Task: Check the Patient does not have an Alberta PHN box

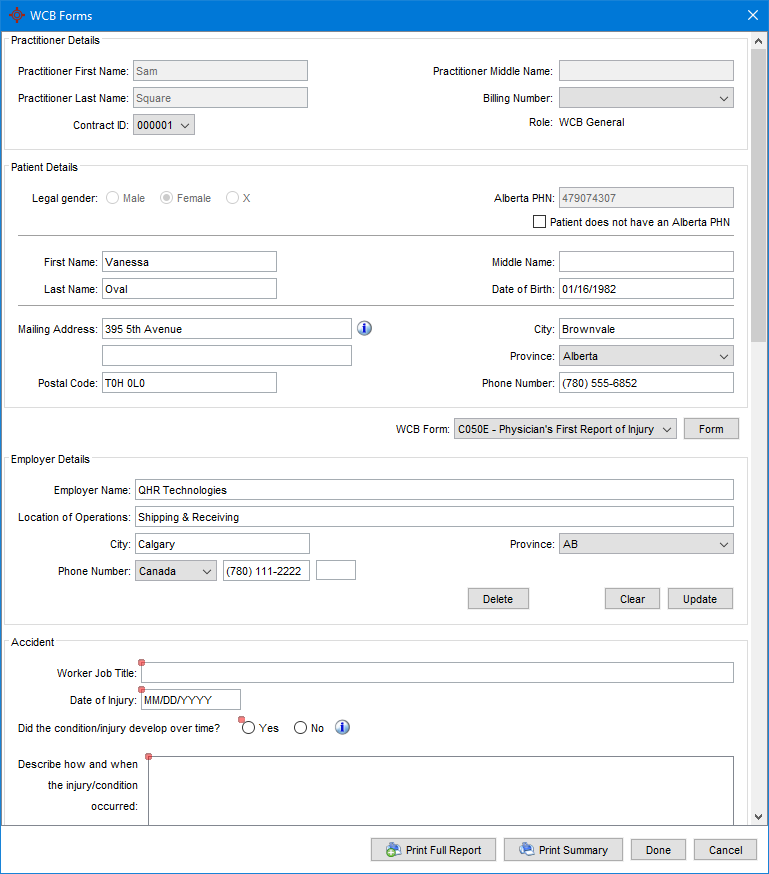Action: (x=539, y=221)
